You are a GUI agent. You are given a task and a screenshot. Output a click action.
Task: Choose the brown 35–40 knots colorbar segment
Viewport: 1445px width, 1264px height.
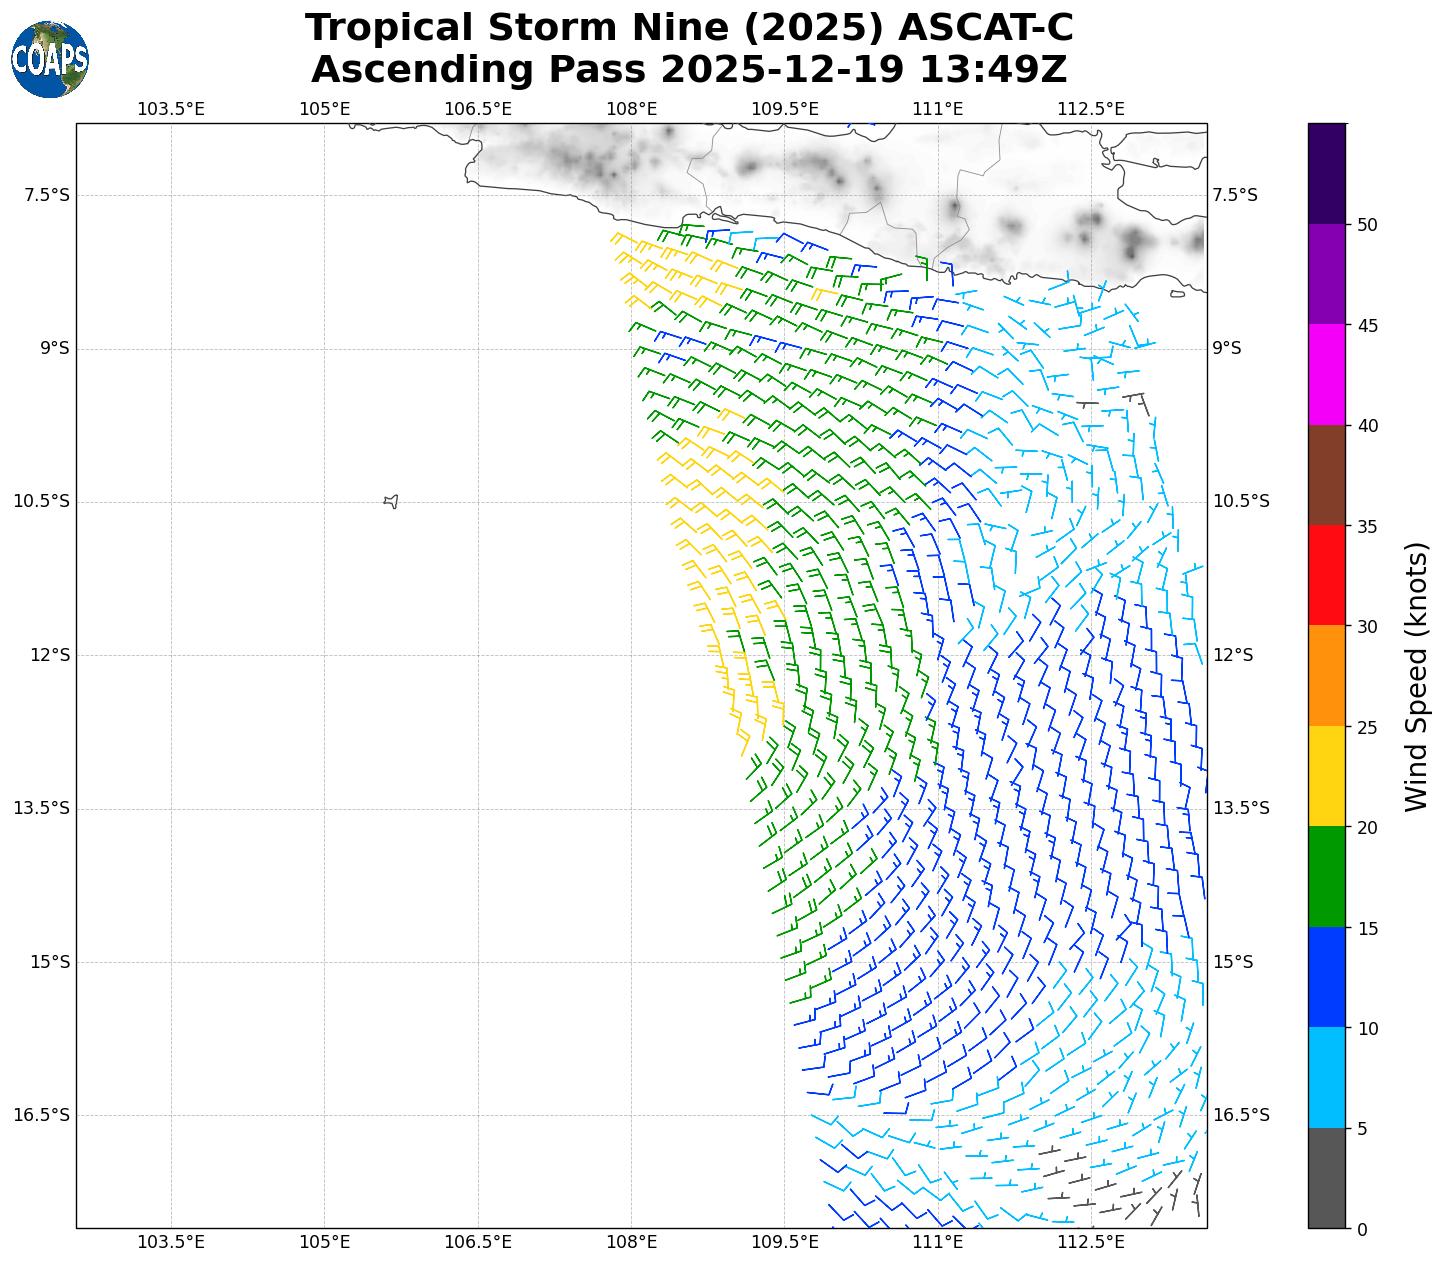tap(1327, 475)
